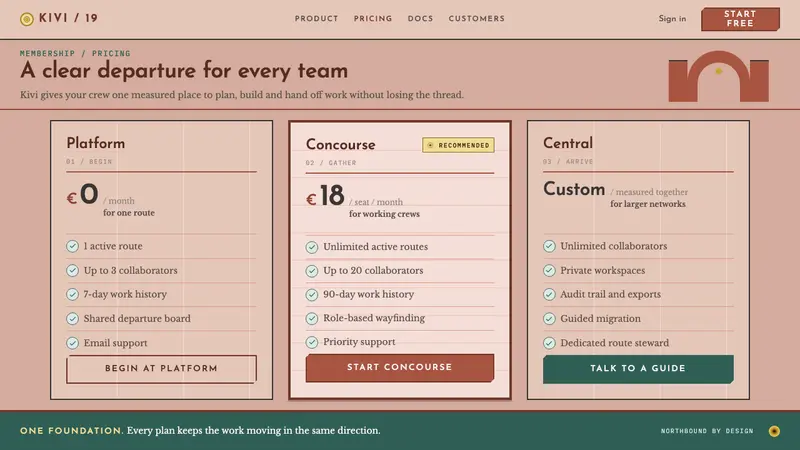This screenshot has width=800, height=450.
Task: Click the €18 price on Concourse
Action: pyautogui.click(x=326, y=196)
